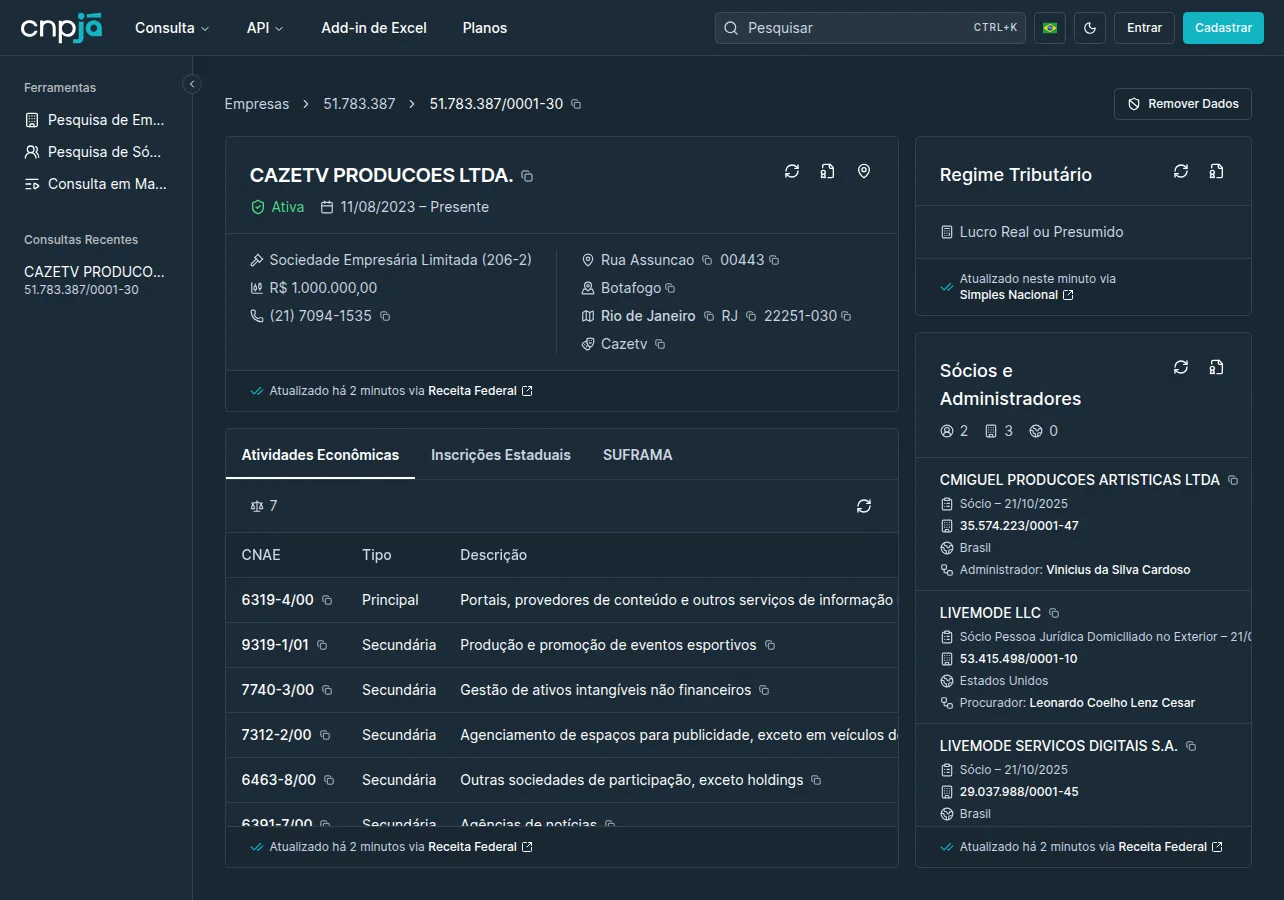The height and width of the screenshot is (900, 1284).
Task: Copy CNAE code 7740-3/00
Action: click(327, 690)
